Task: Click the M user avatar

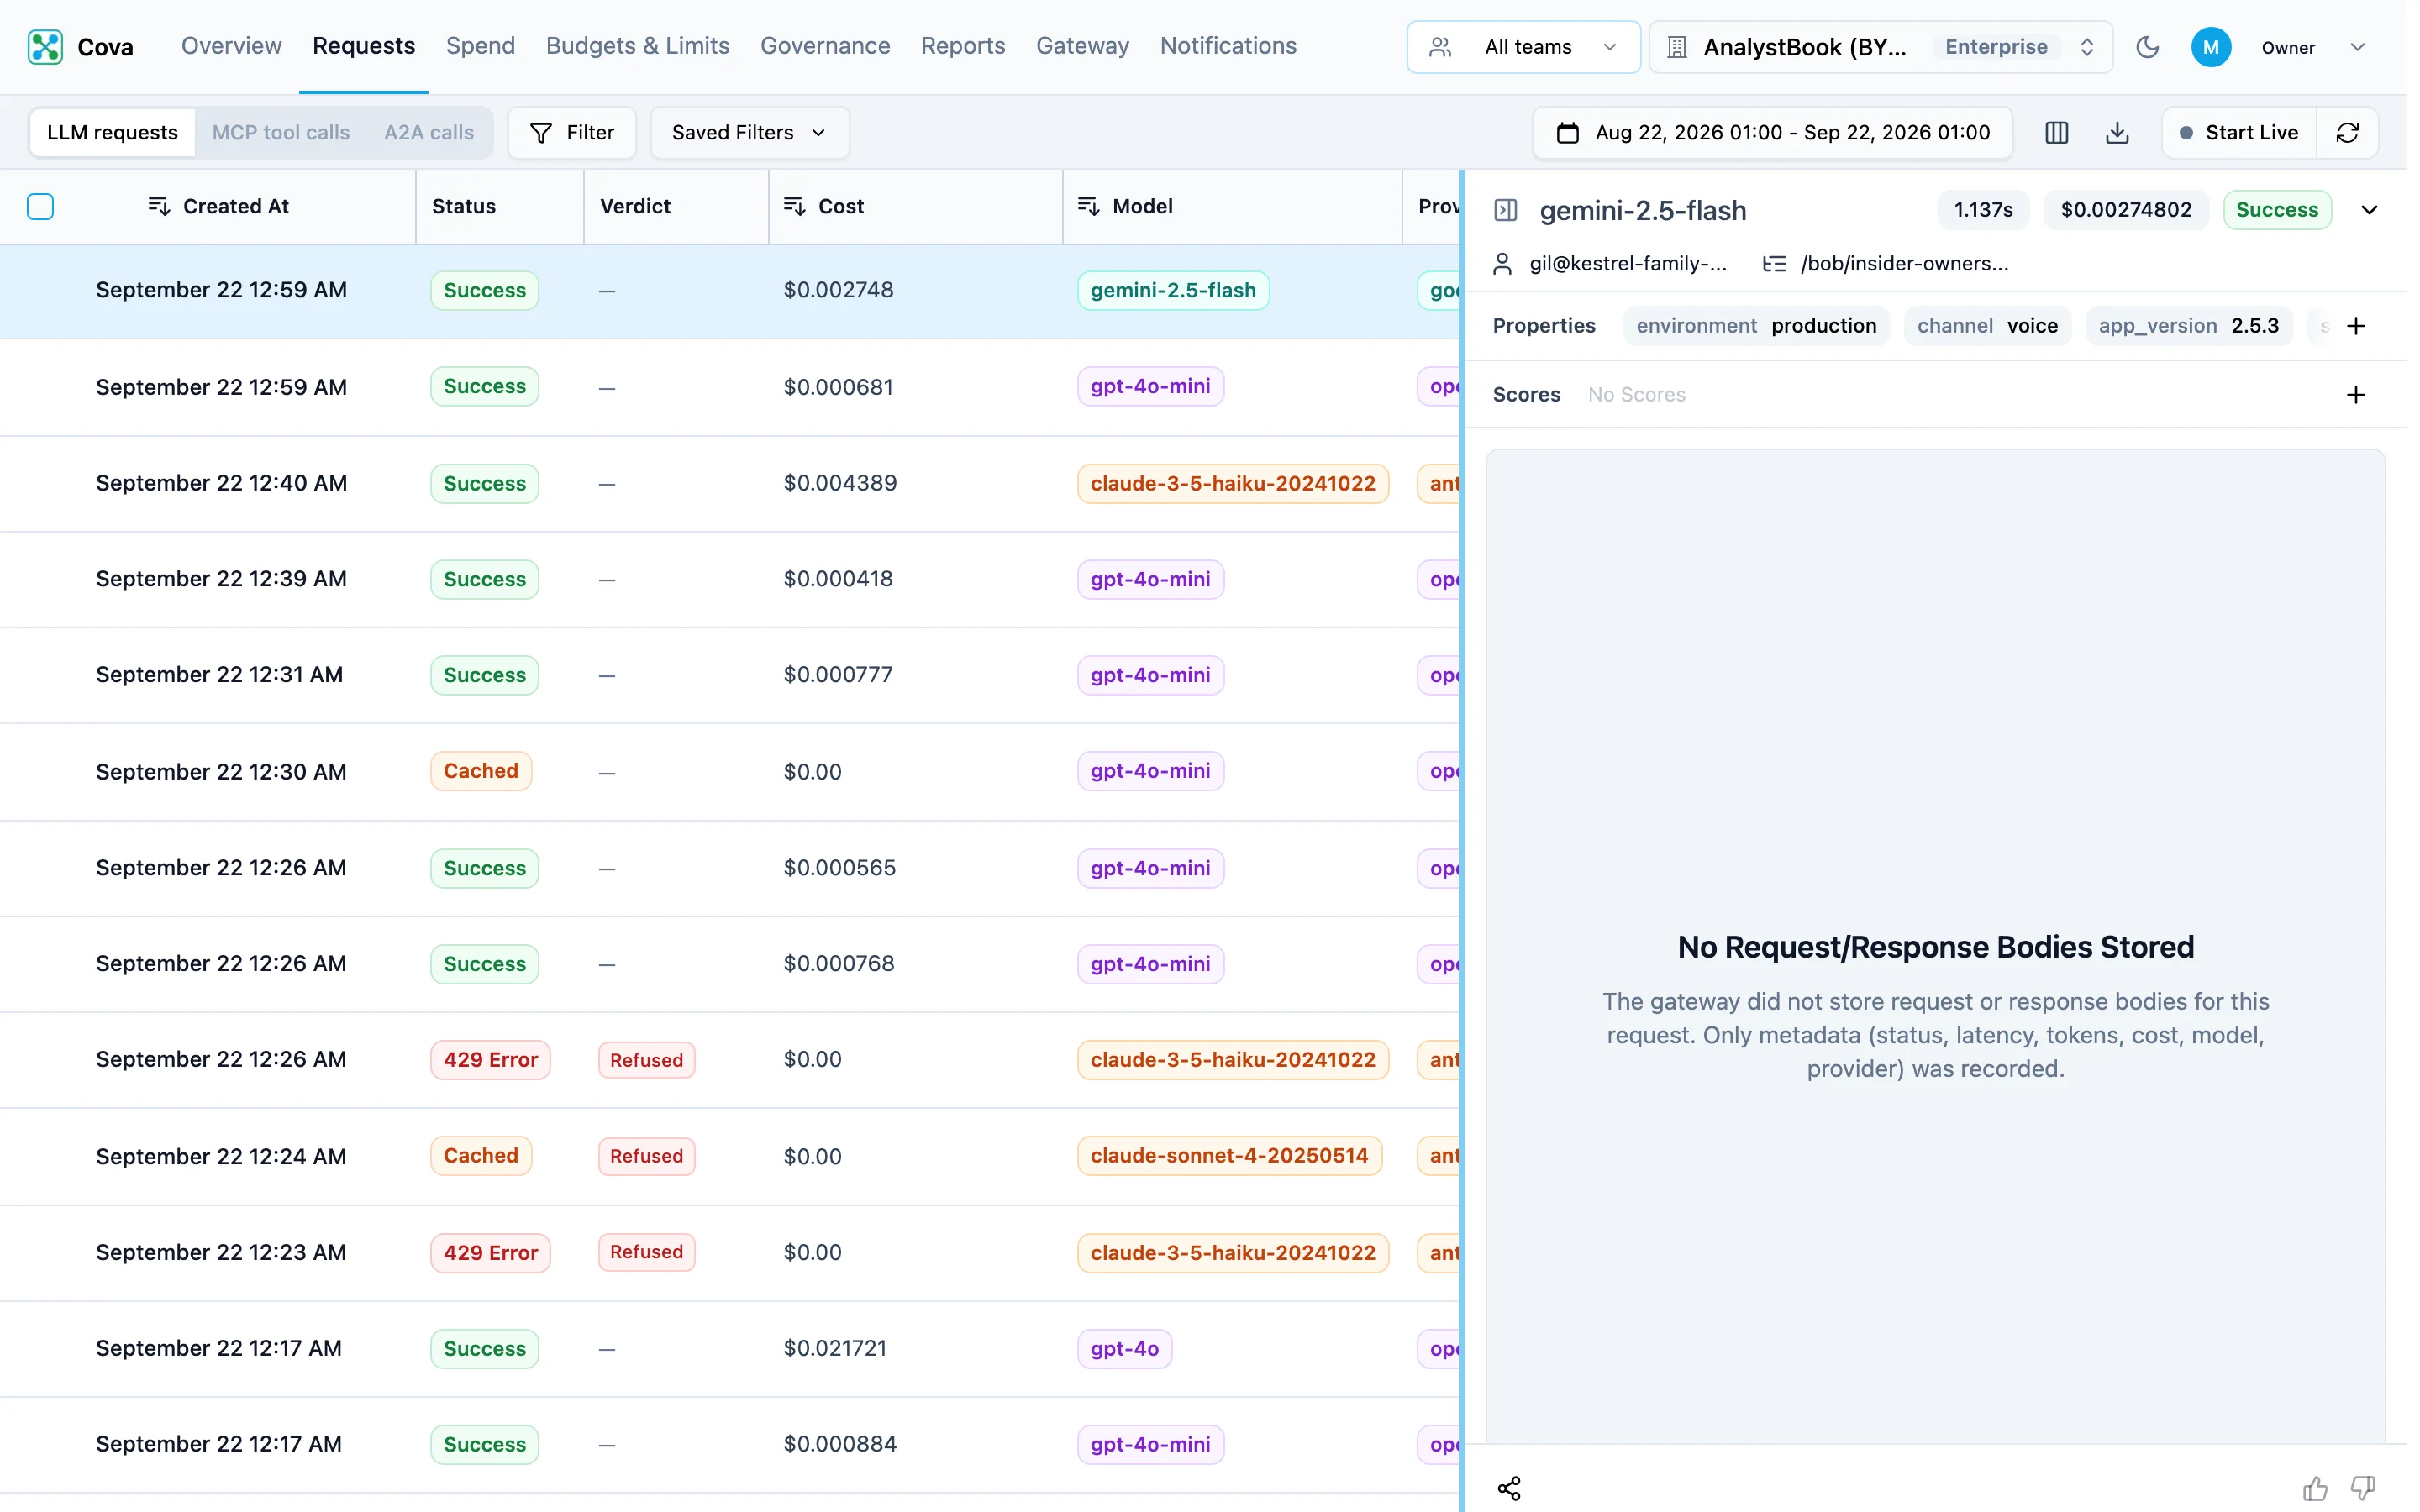Action: (x=2210, y=47)
